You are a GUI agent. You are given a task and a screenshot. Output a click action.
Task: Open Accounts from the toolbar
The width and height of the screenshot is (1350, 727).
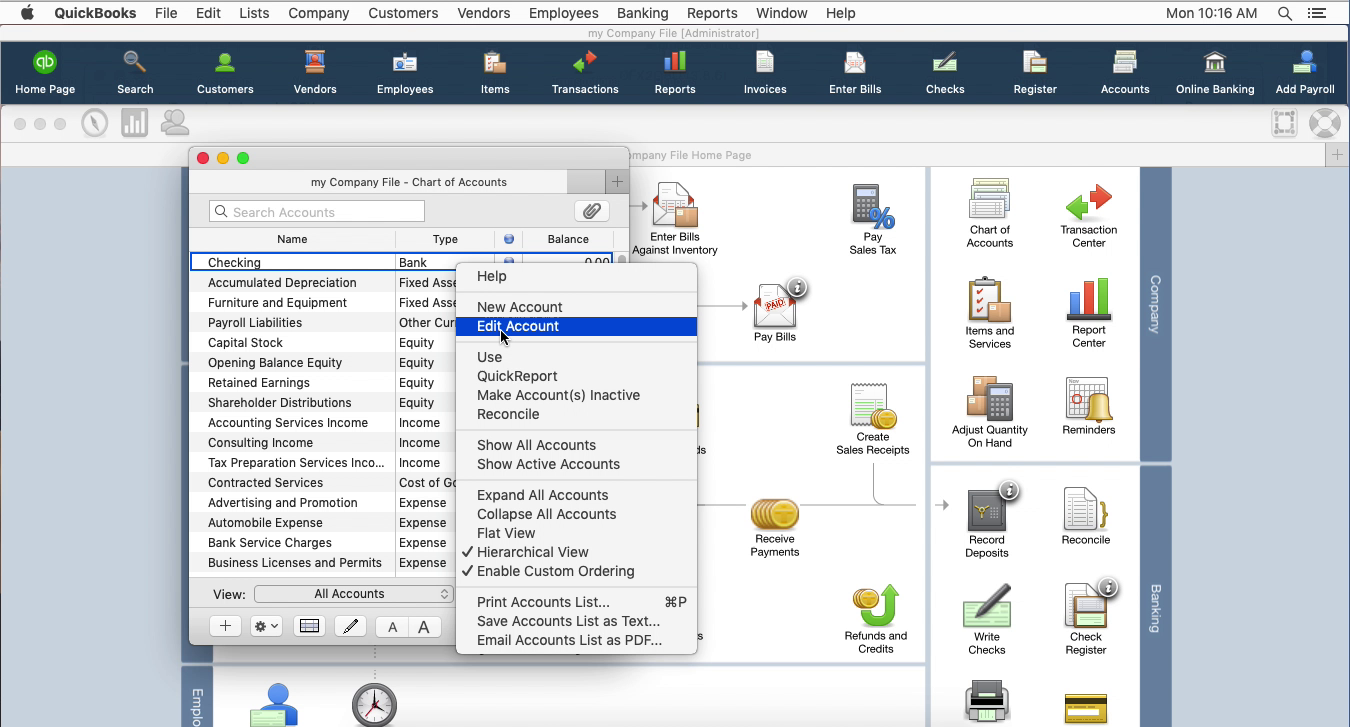[x=1125, y=73]
